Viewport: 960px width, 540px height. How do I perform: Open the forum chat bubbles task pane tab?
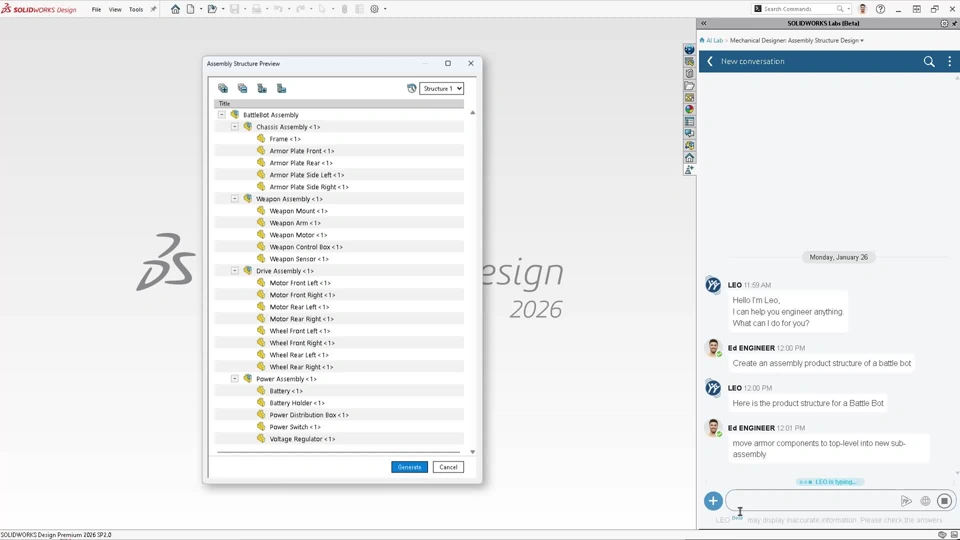(x=689, y=133)
